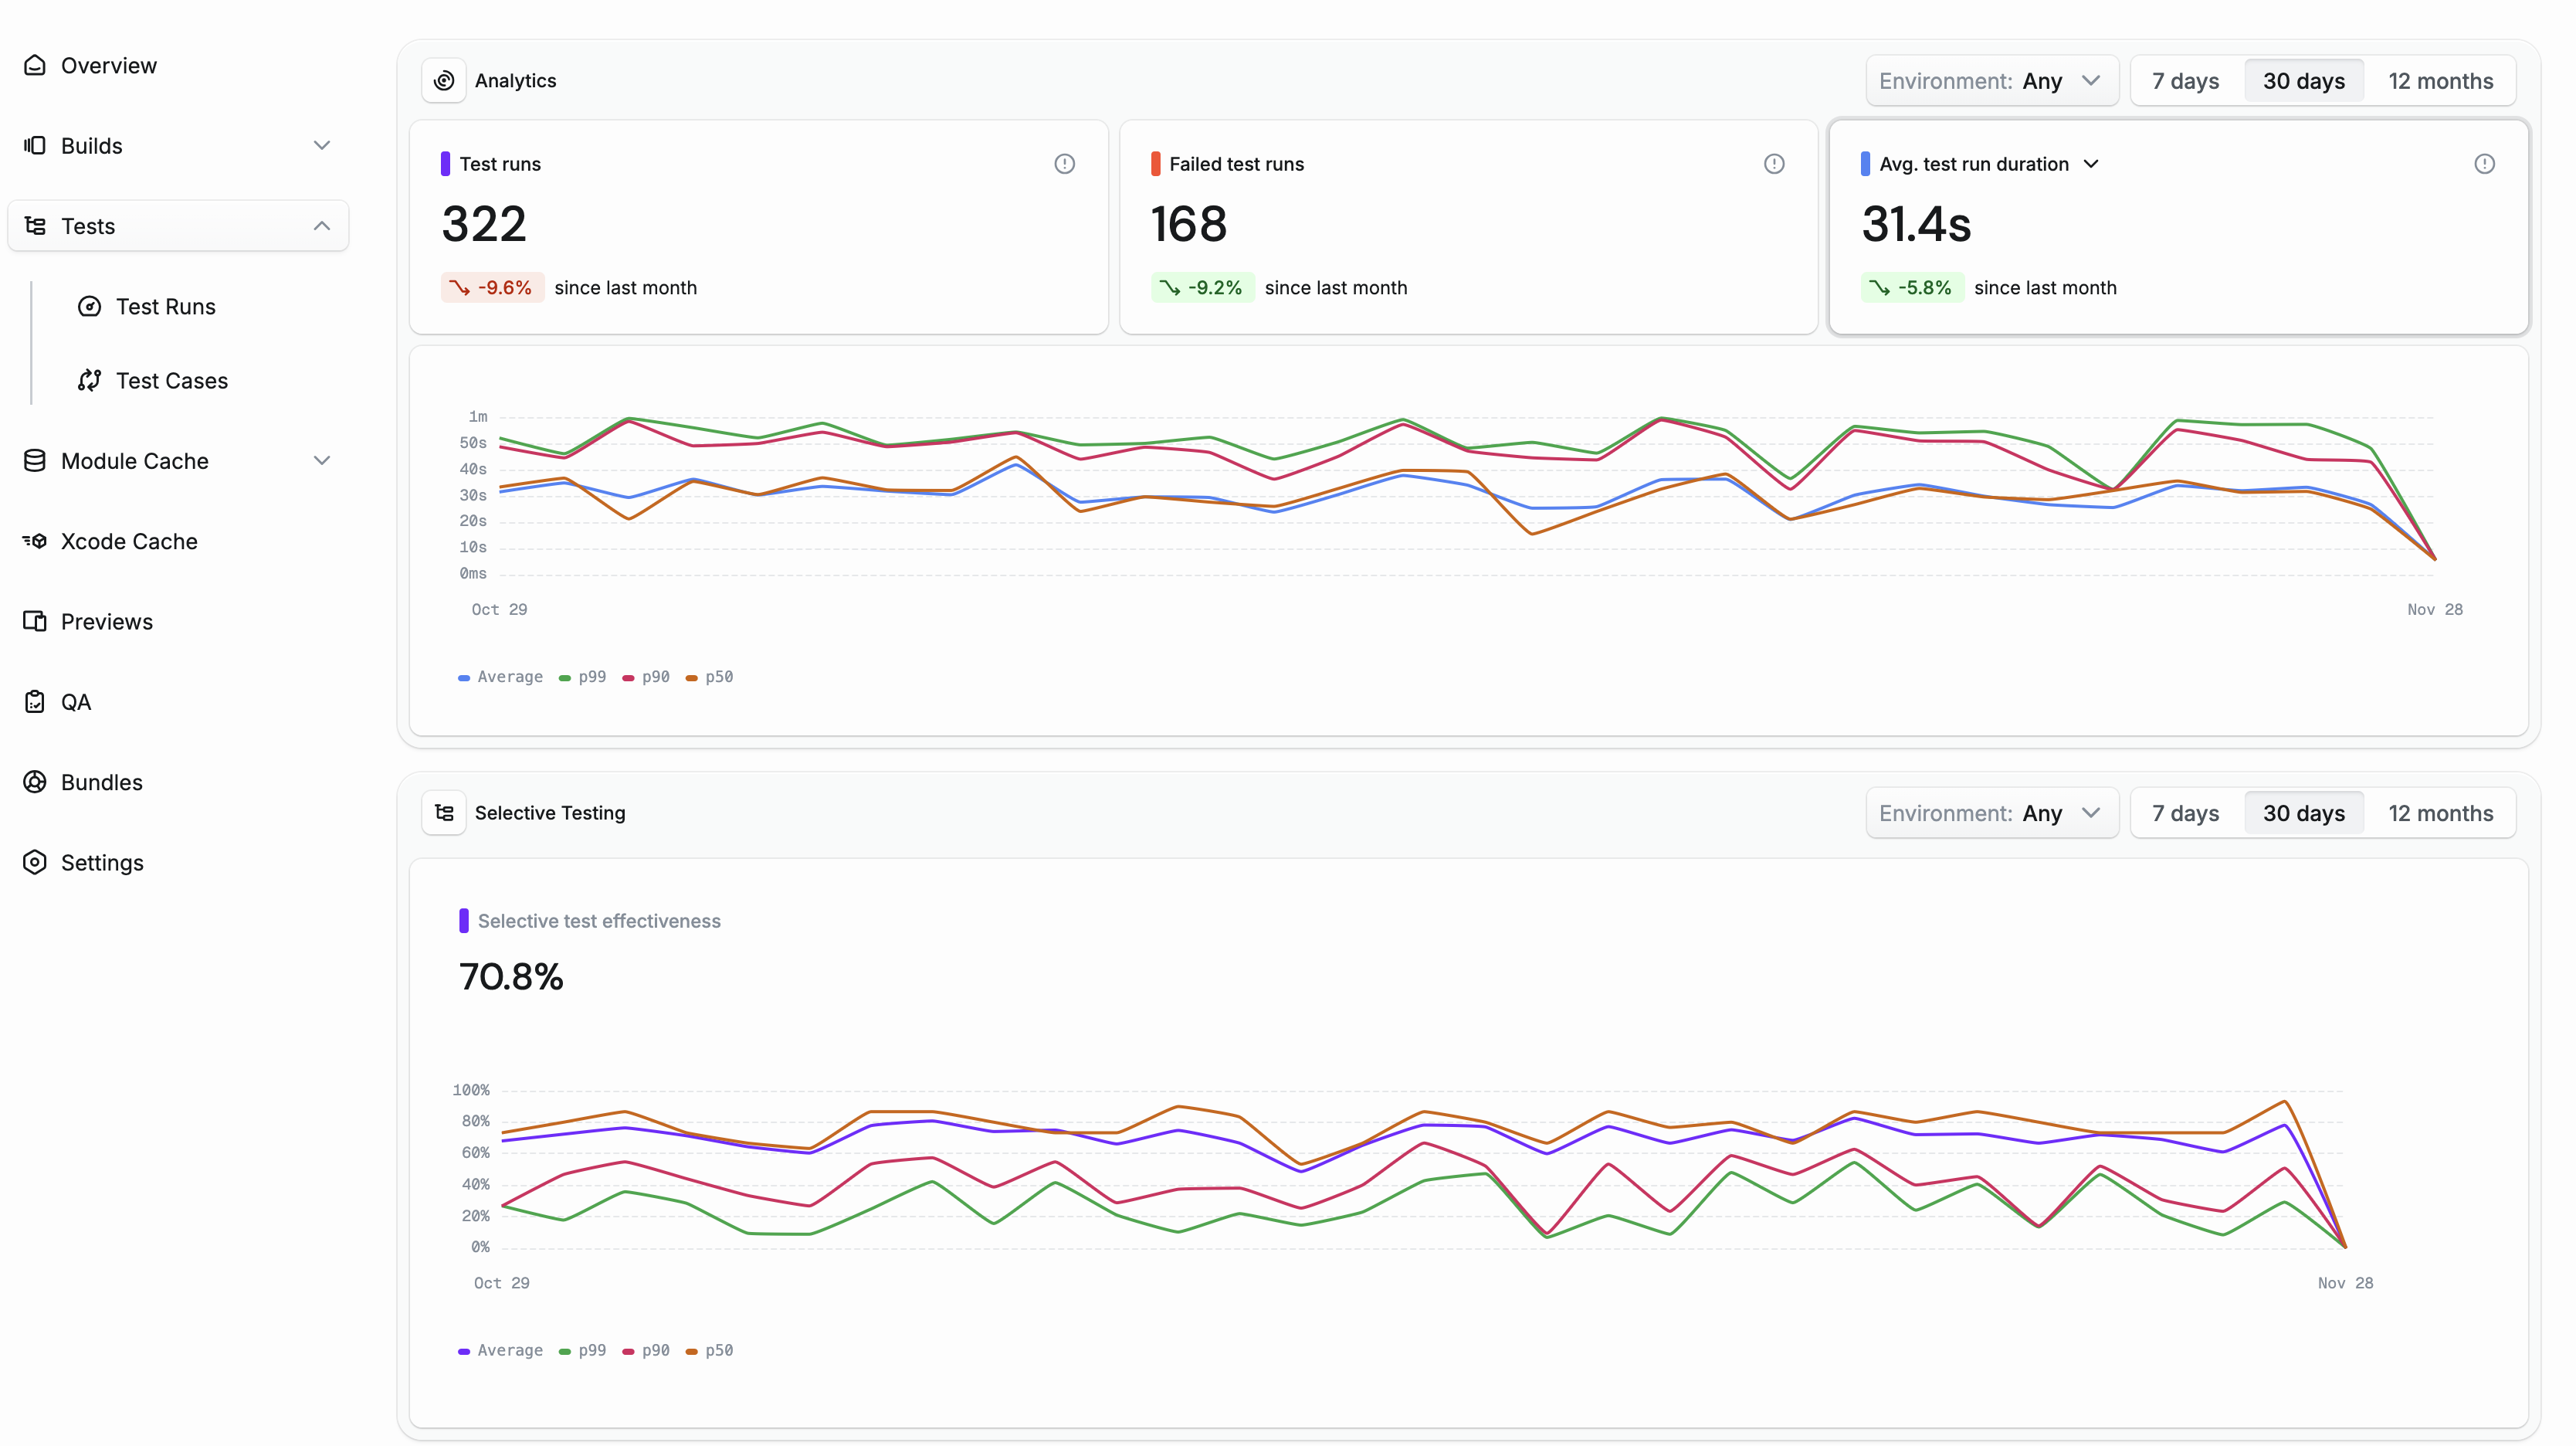
Task: Click the Bundles sidebar icon
Action: (x=35, y=782)
